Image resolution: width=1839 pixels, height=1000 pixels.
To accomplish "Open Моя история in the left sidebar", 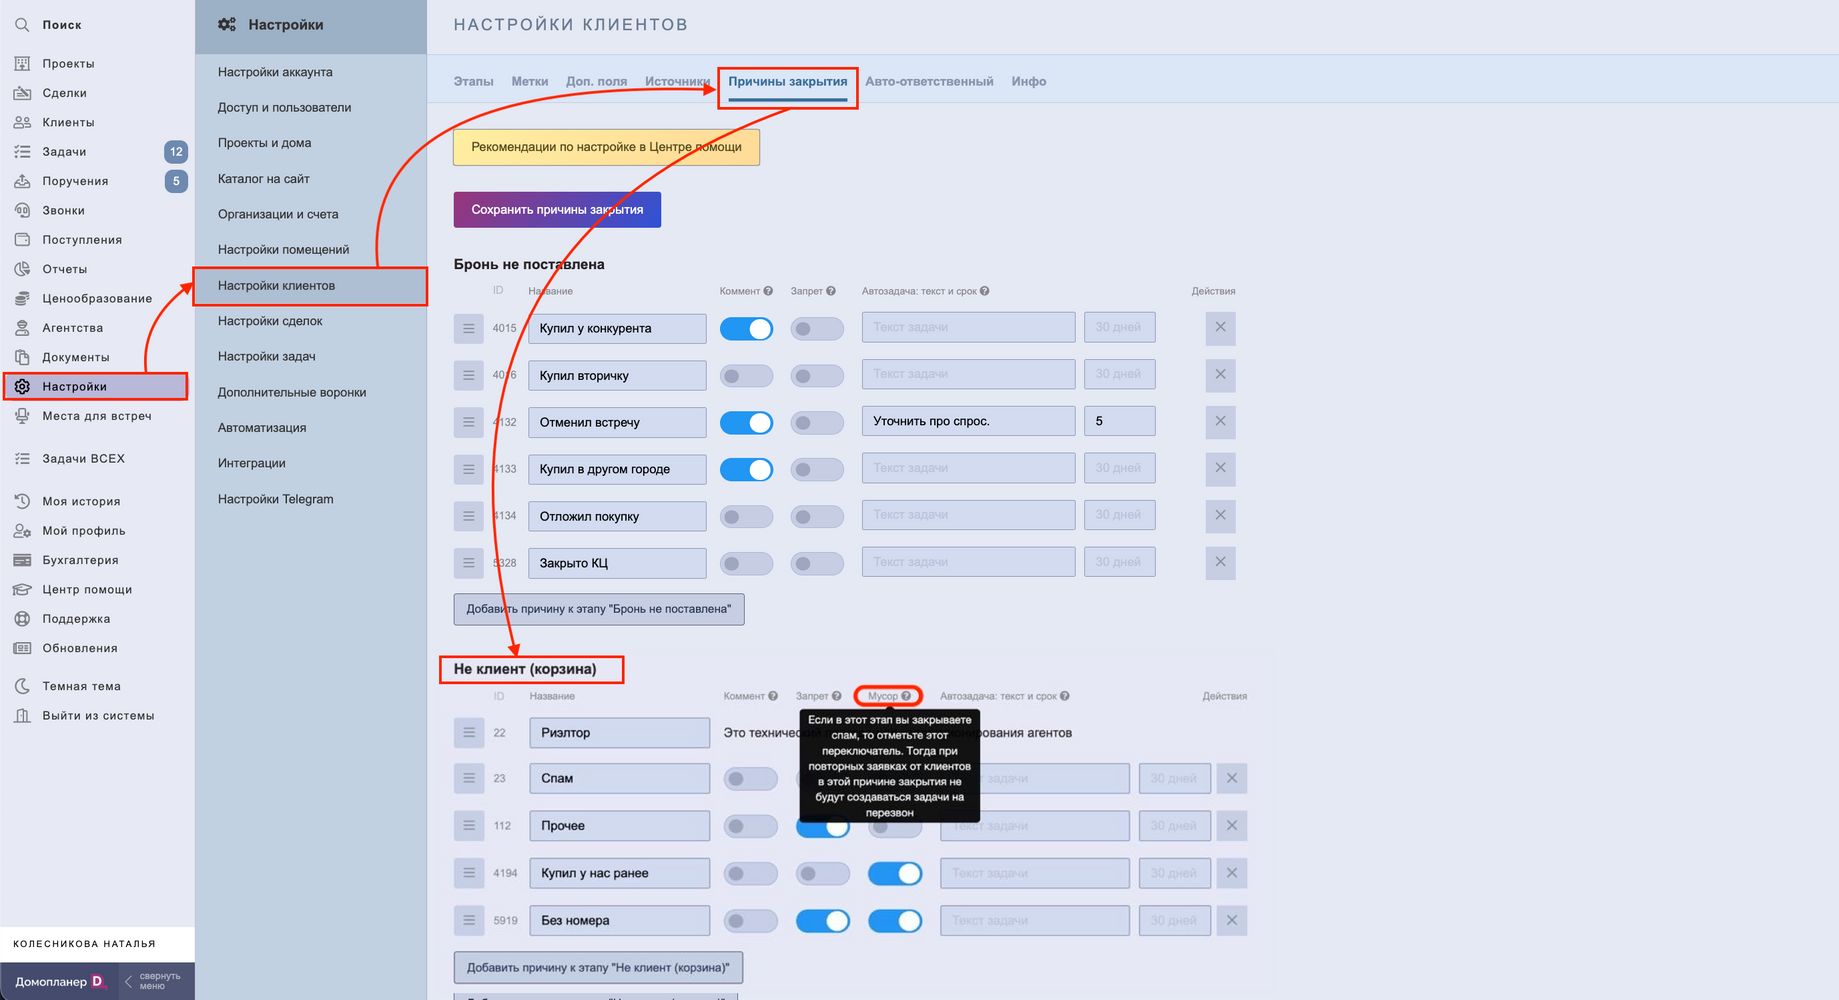I will point(81,501).
